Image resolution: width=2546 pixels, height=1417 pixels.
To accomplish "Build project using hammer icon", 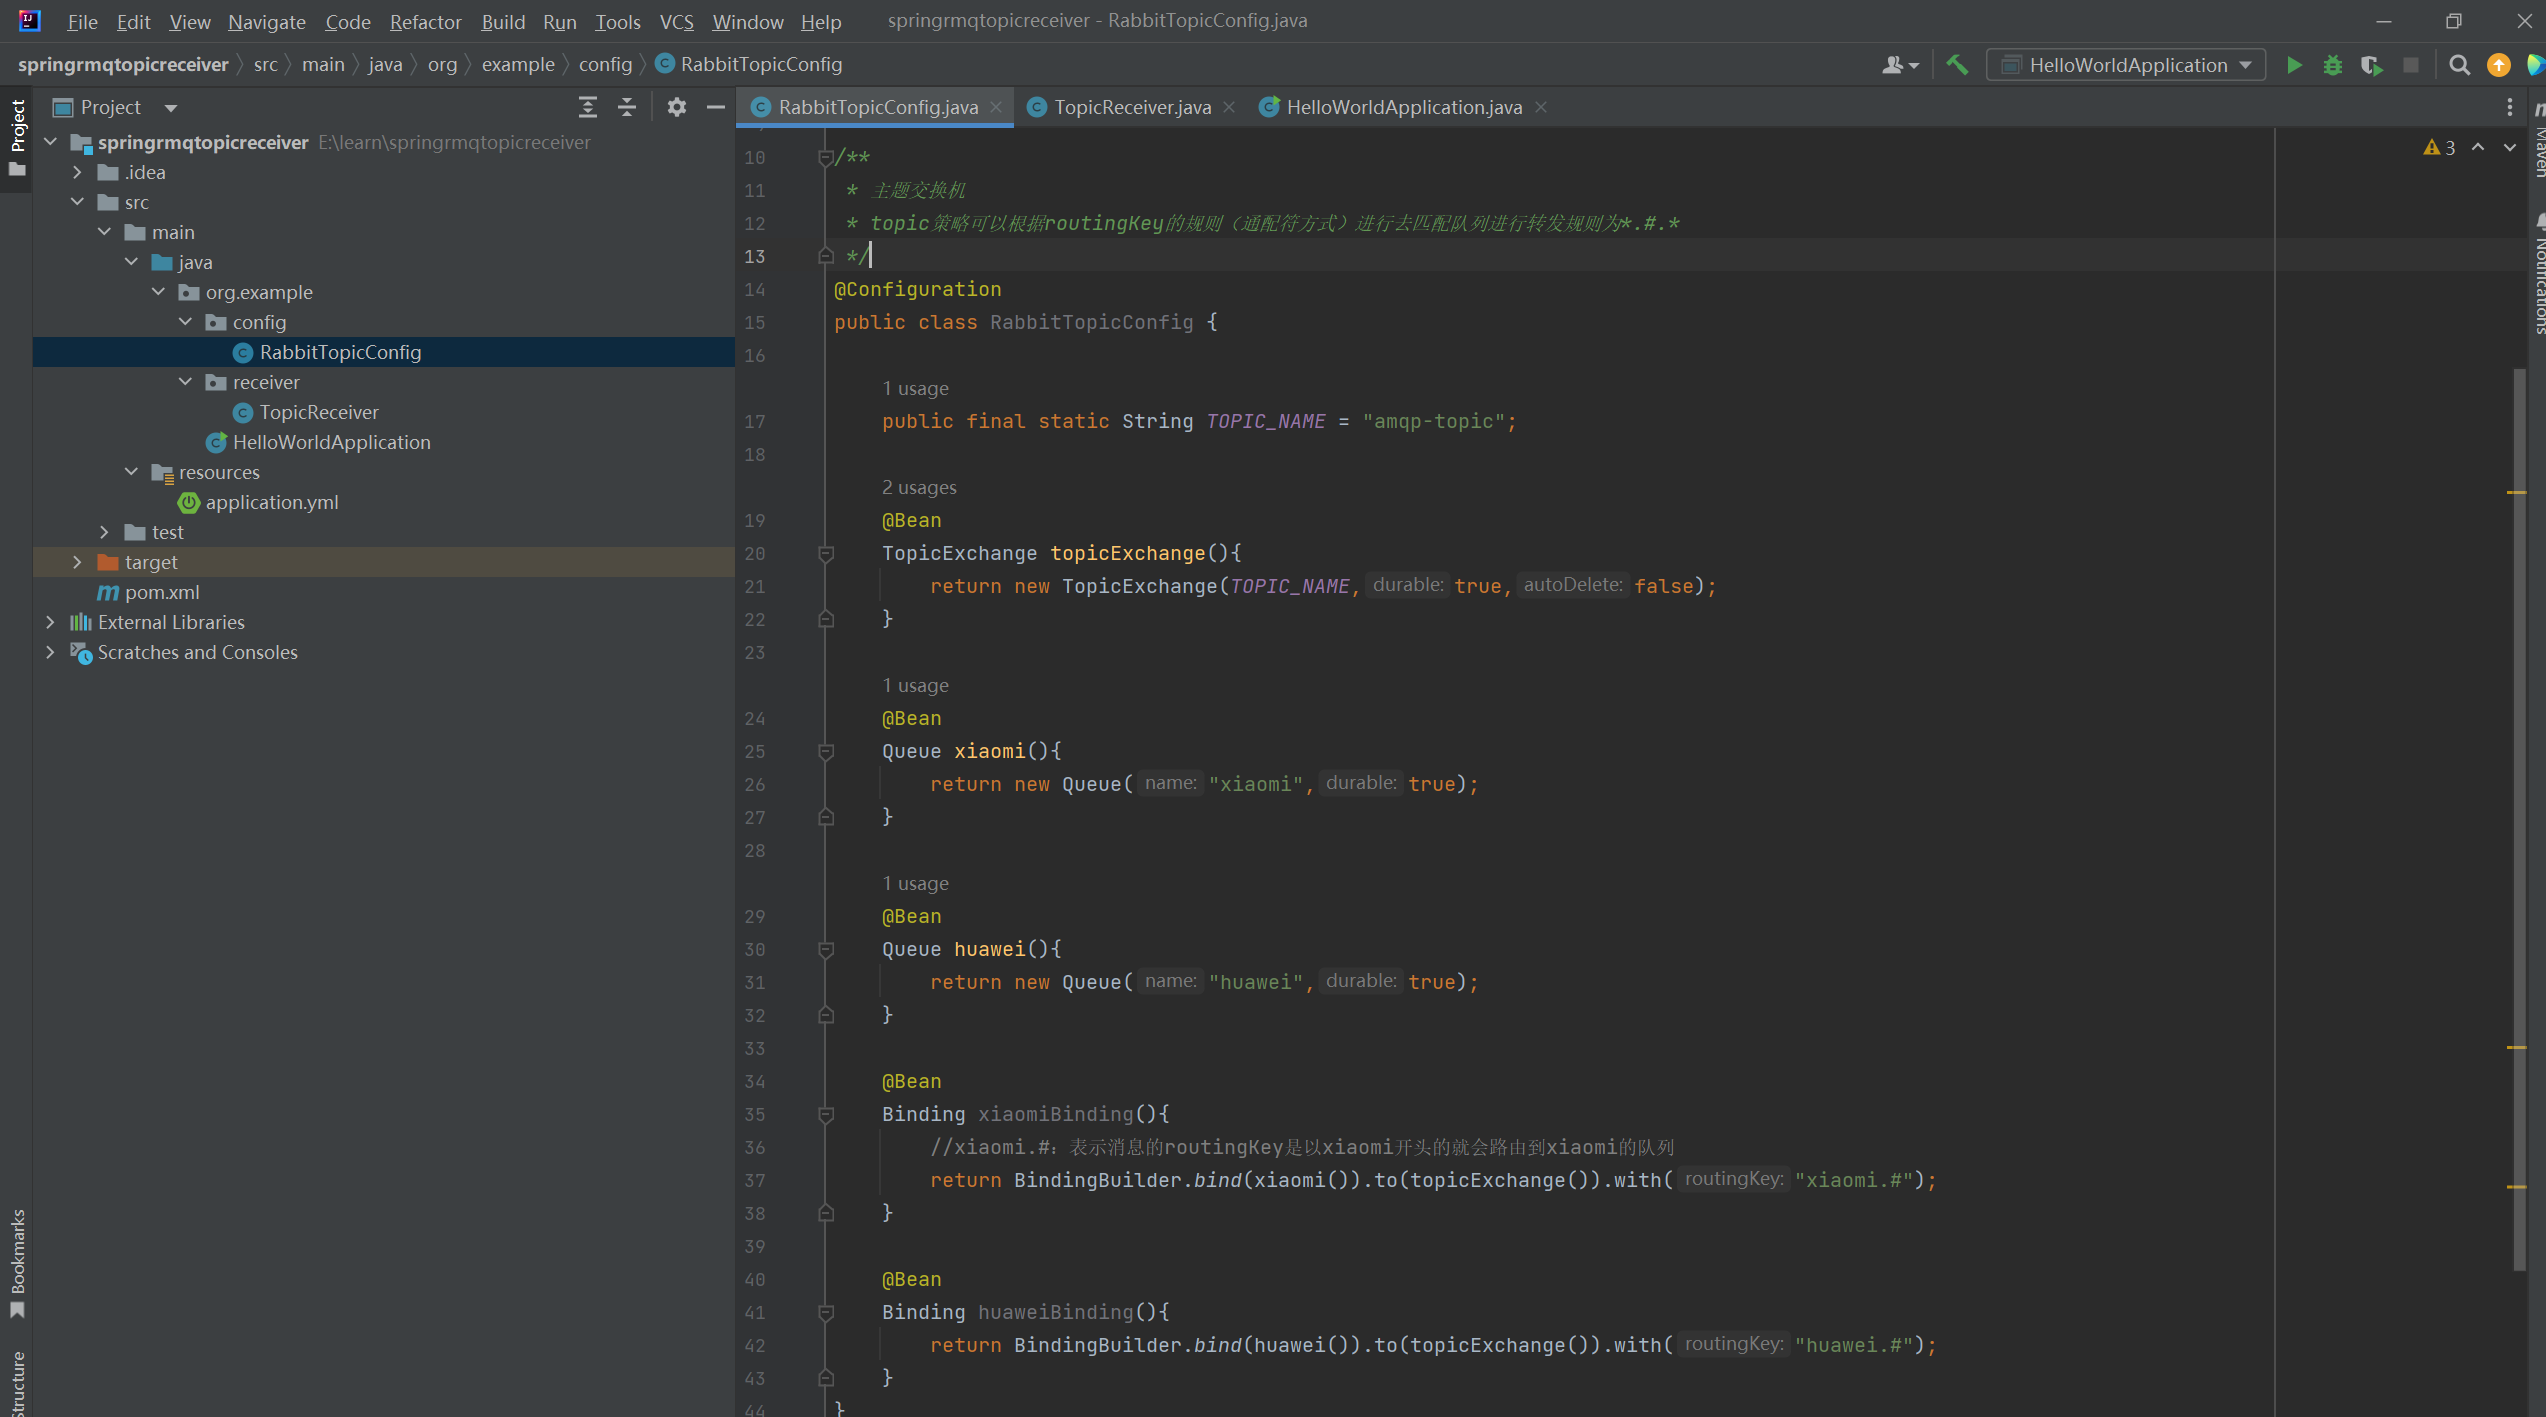I will [x=1957, y=65].
